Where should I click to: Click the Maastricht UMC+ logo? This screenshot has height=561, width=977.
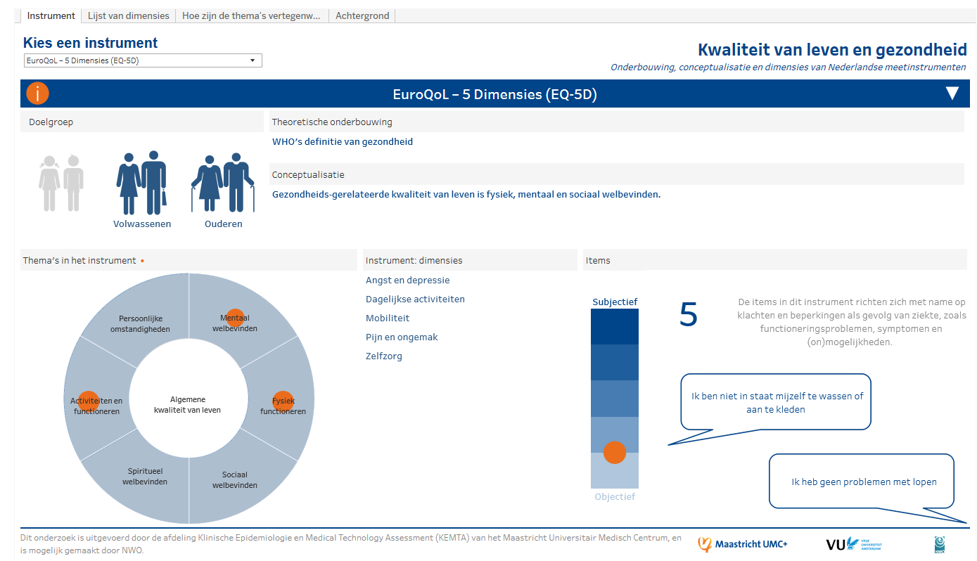[x=742, y=544]
